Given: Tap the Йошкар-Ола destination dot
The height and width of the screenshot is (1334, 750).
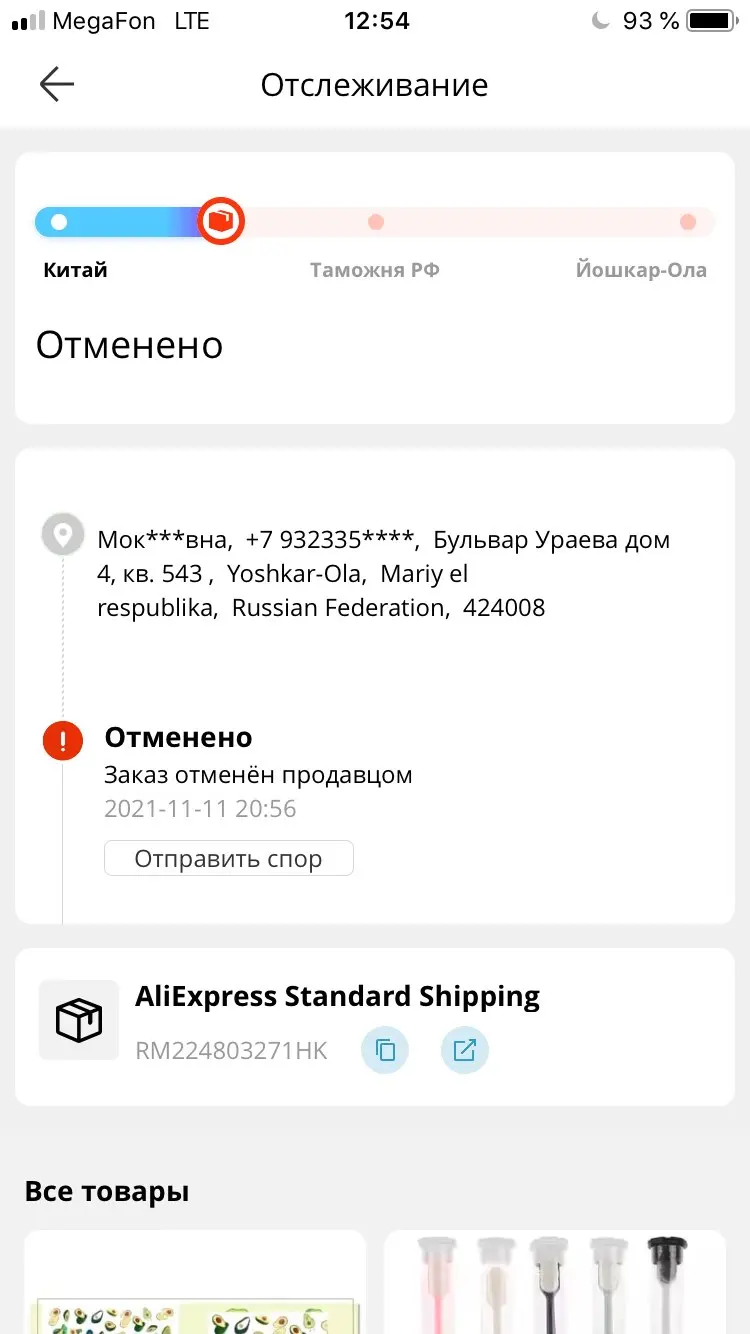Looking at the screenshot, I should 687,222.
